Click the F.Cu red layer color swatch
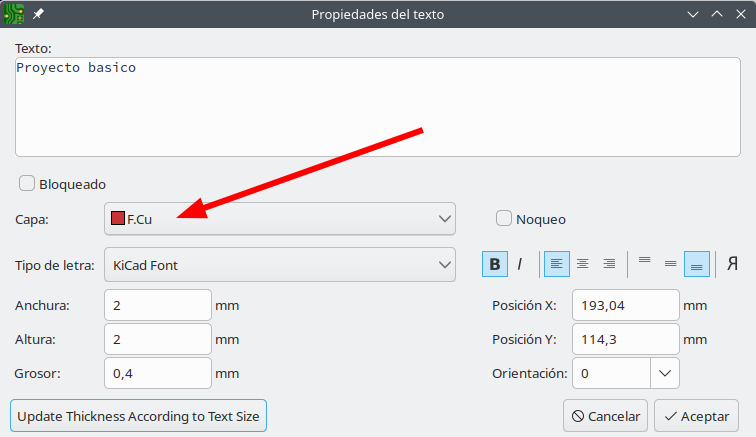 [x=118, y=219]
